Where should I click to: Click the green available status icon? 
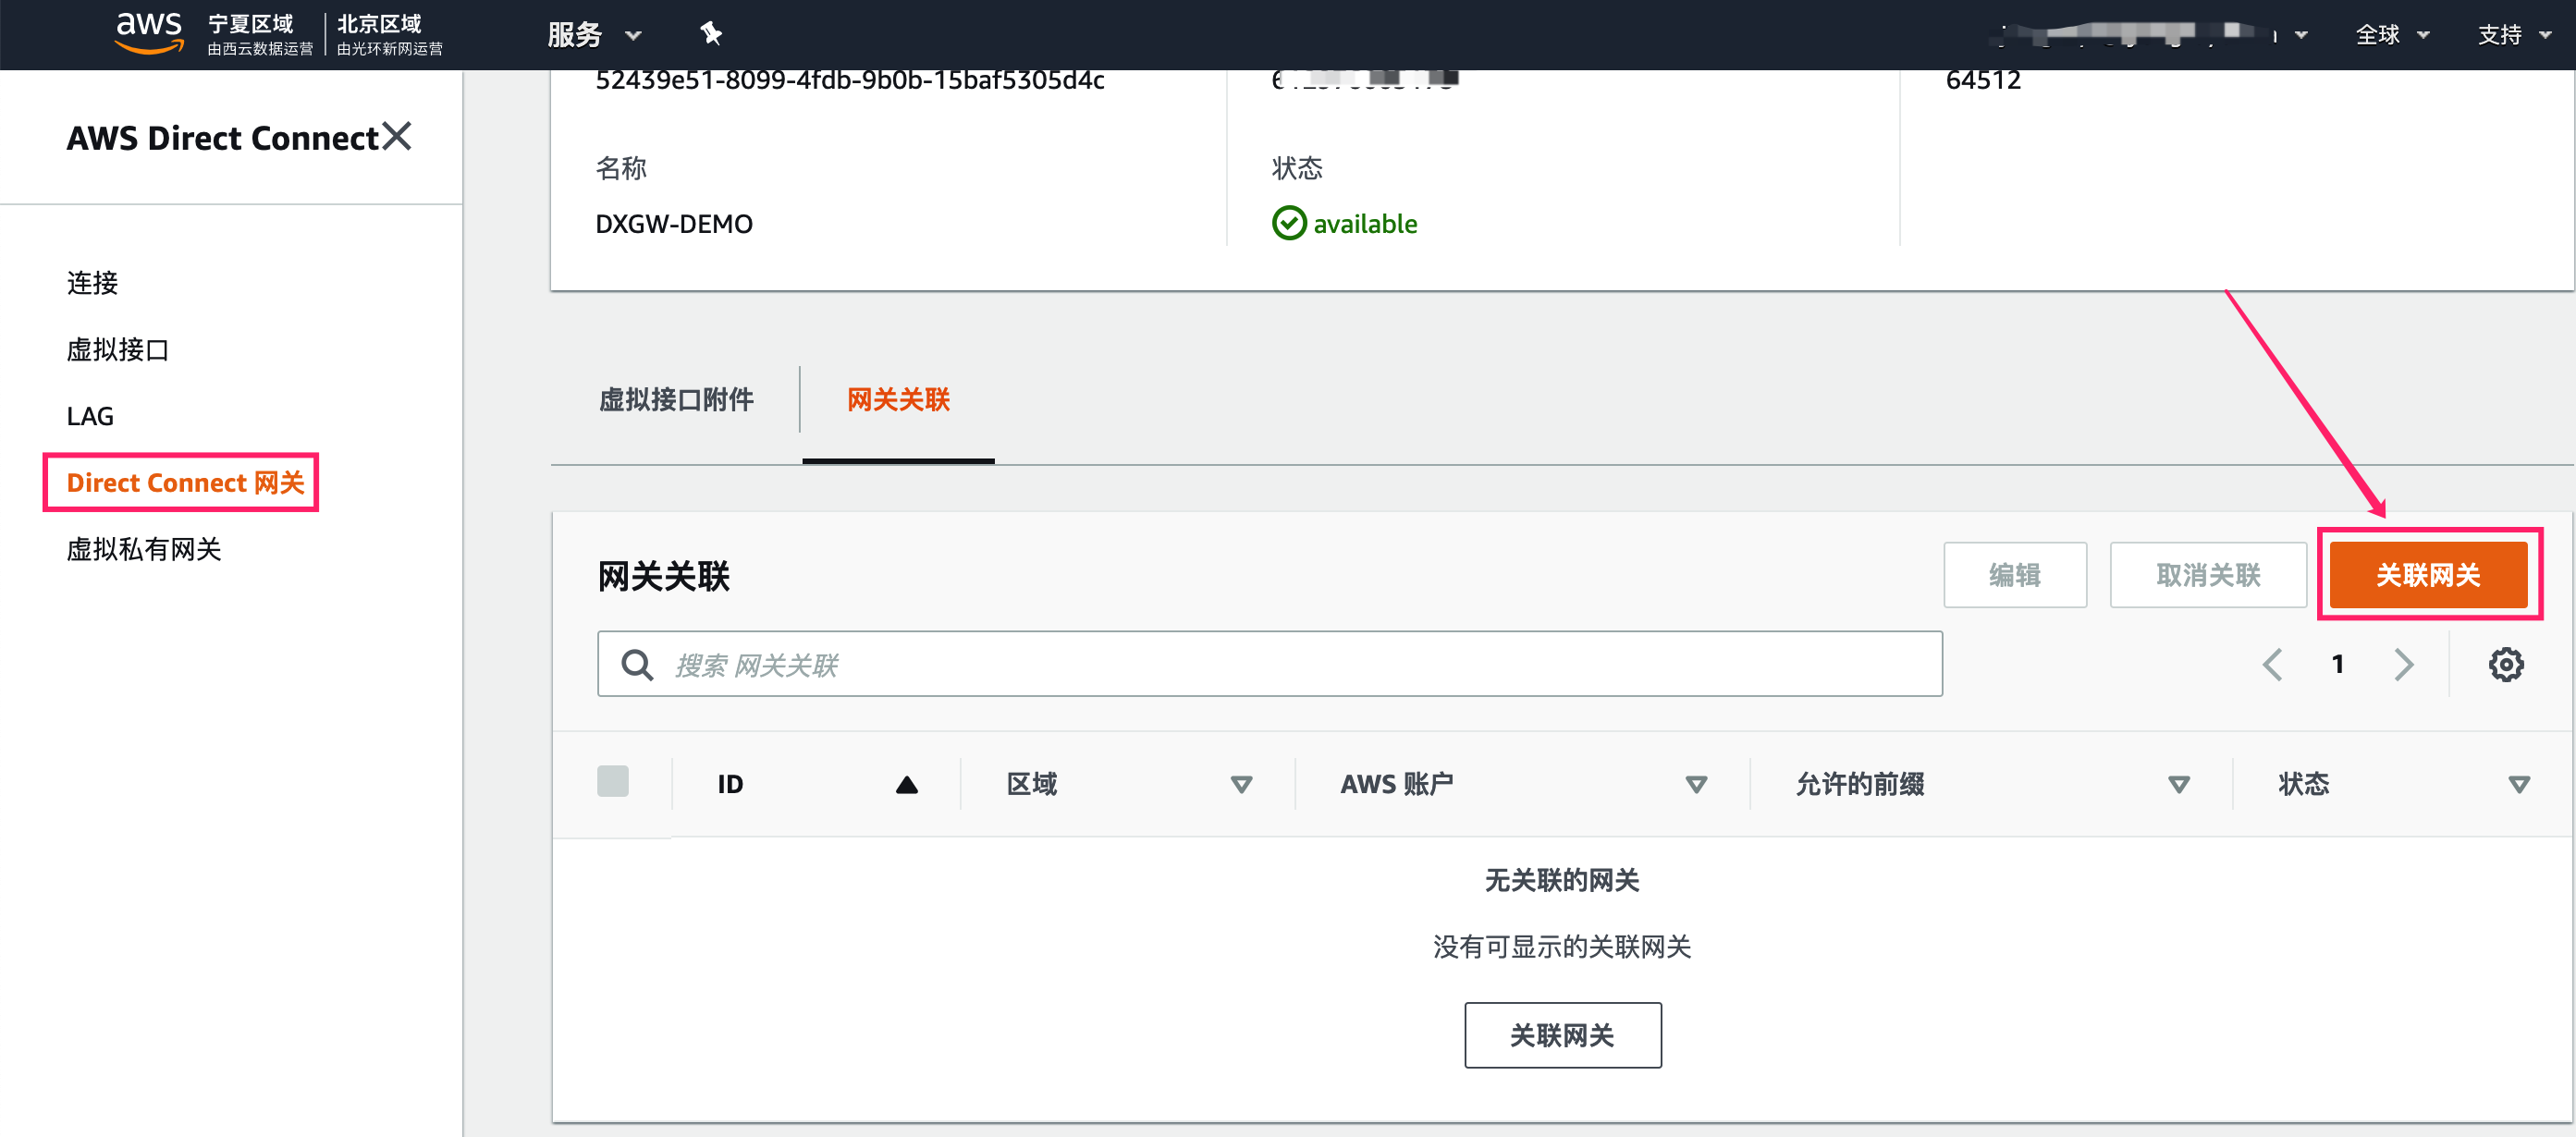pos(1289,223)
